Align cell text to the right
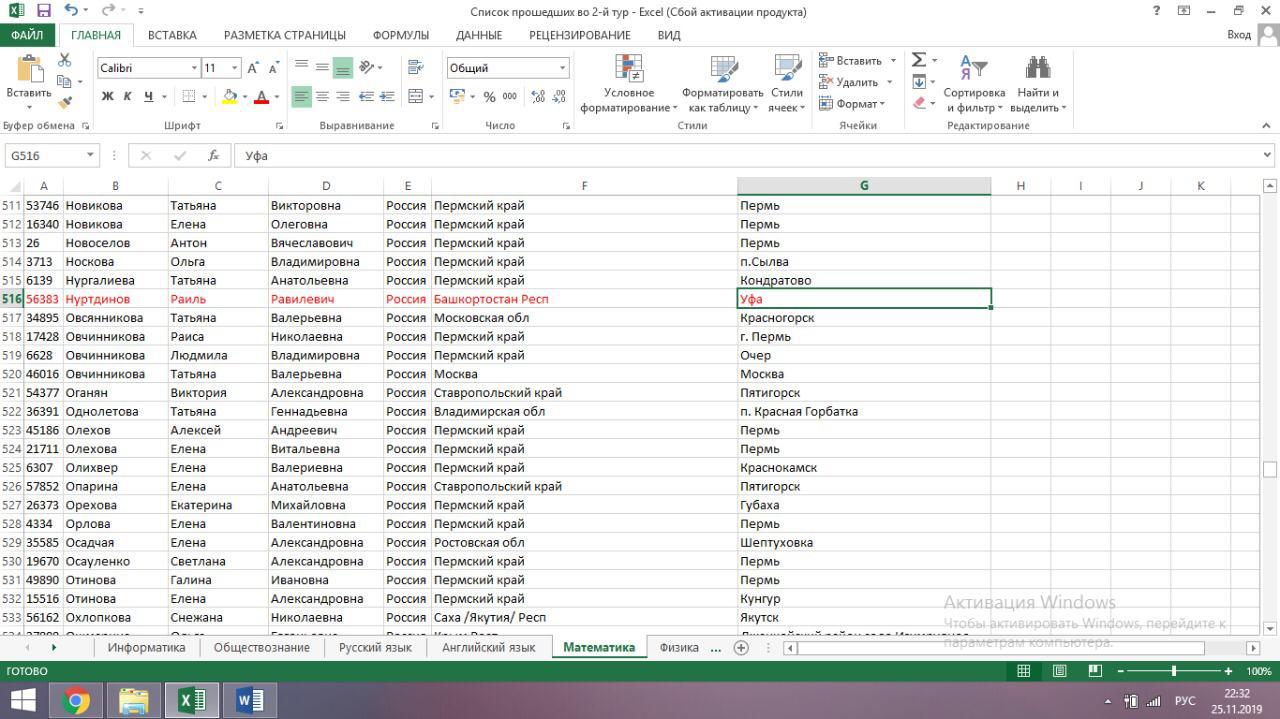The height and width of the screenshot is (719, 1280). [342, 97]
